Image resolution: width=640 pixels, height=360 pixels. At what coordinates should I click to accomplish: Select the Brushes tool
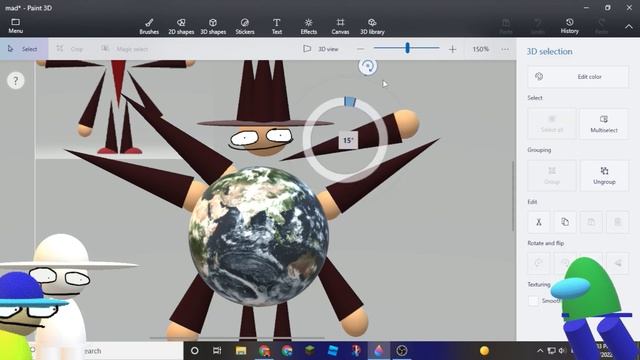(x=149, y=26)
